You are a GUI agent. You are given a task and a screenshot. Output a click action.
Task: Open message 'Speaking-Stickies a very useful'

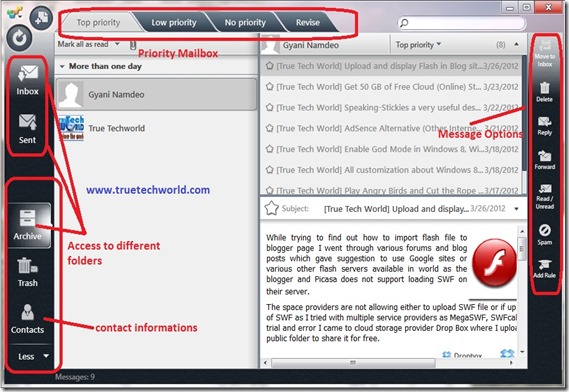click(392, 107)
